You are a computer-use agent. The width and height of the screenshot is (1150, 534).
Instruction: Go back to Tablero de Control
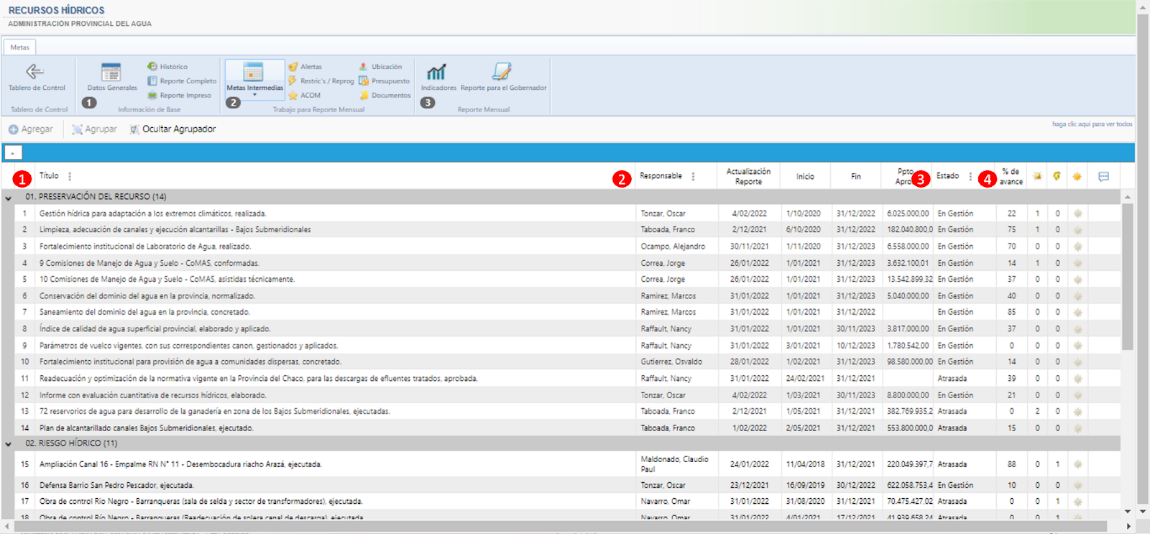(x=37, y=78)
